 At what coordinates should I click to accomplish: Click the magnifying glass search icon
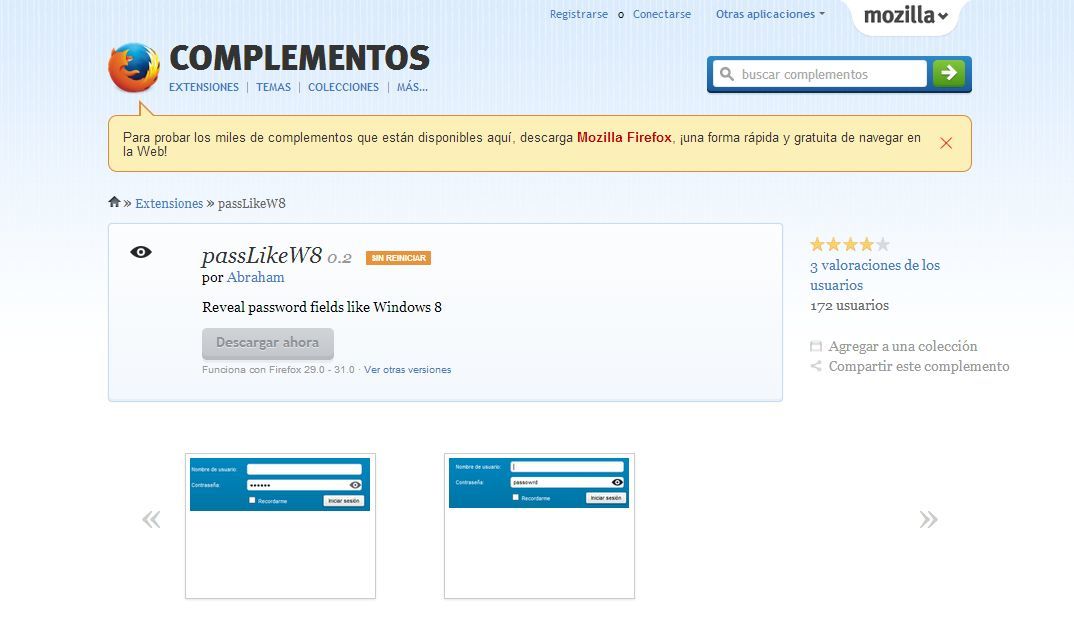727,74
